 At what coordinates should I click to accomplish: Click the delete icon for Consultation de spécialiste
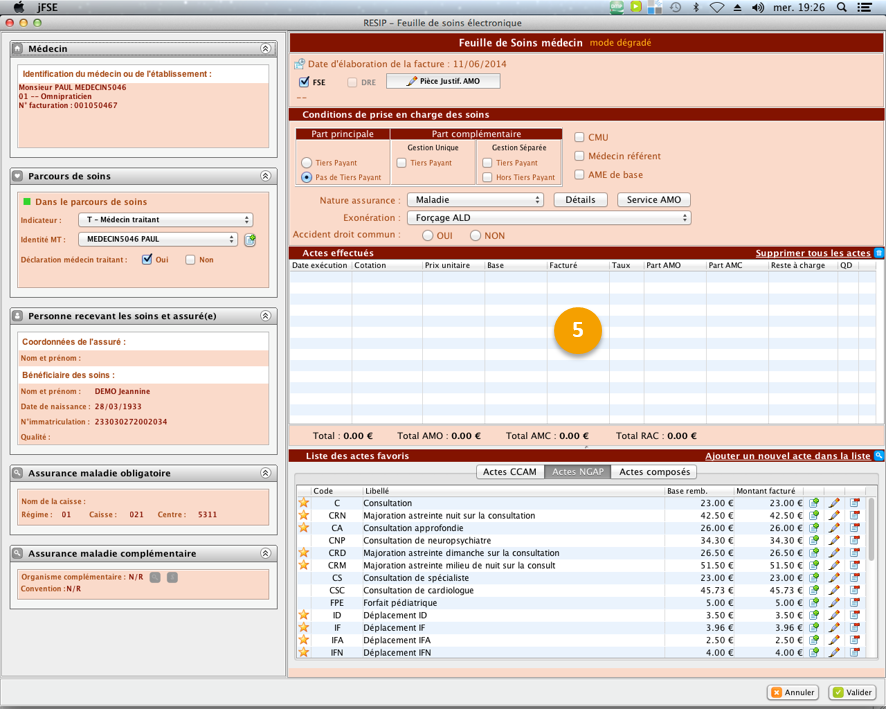855,578
